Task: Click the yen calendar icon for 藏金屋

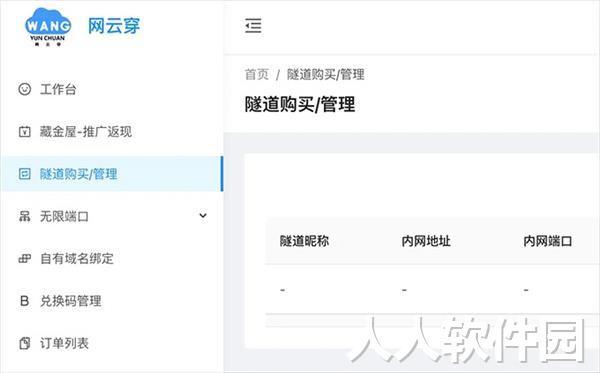Action: pyautogui.click(x=24, y=132)
